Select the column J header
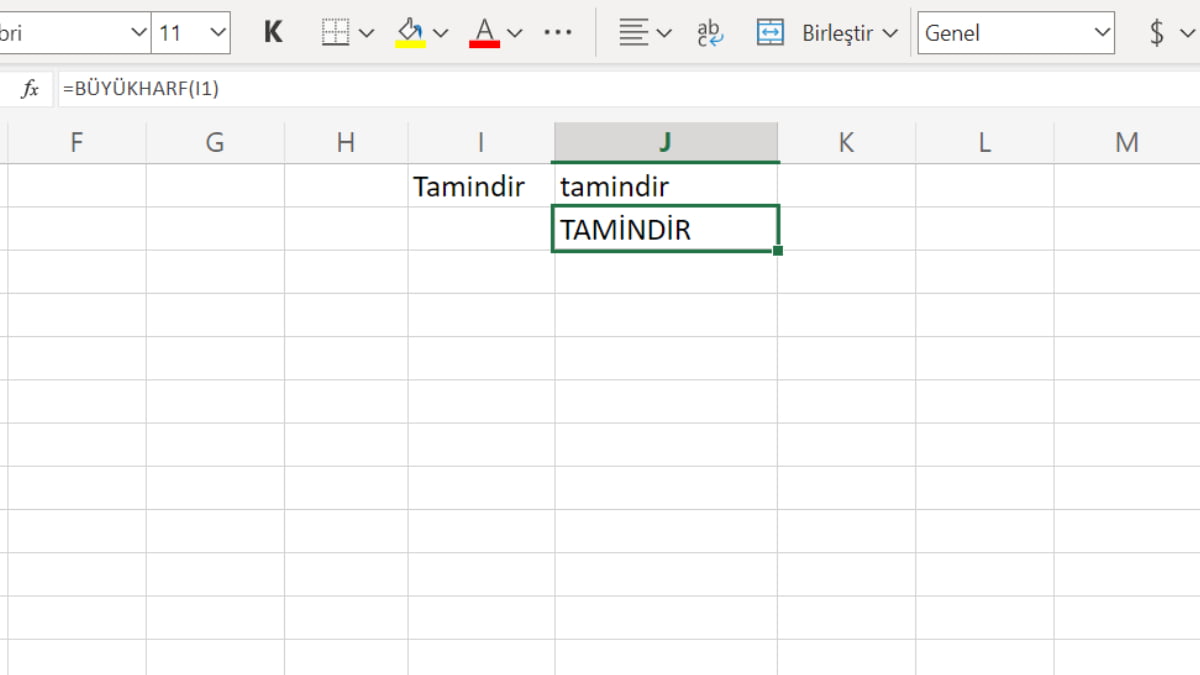Screen dimensions: 1200x675 pyautogui.click(x=665, y=143)
